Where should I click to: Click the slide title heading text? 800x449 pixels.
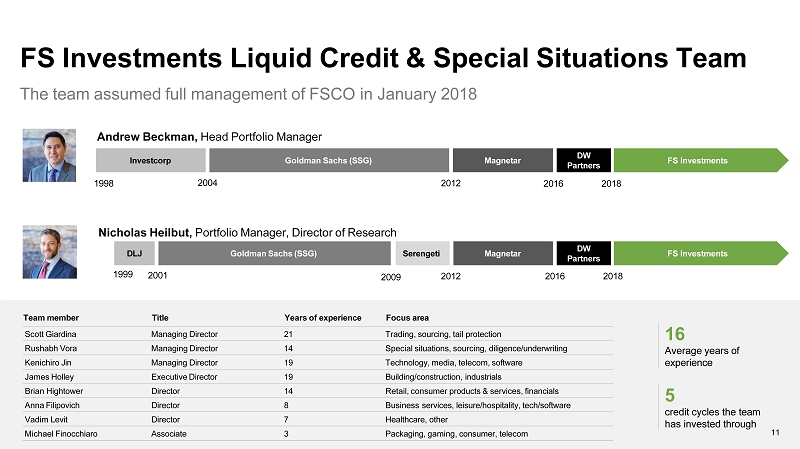(x=383, y=58)
